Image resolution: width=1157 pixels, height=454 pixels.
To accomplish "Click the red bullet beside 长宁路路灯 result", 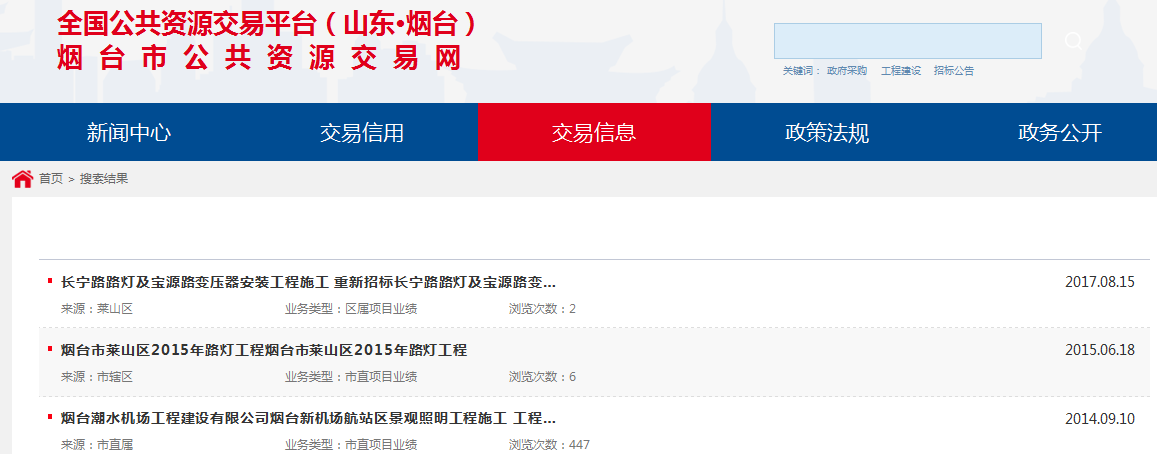I will [x=50, y=282].
